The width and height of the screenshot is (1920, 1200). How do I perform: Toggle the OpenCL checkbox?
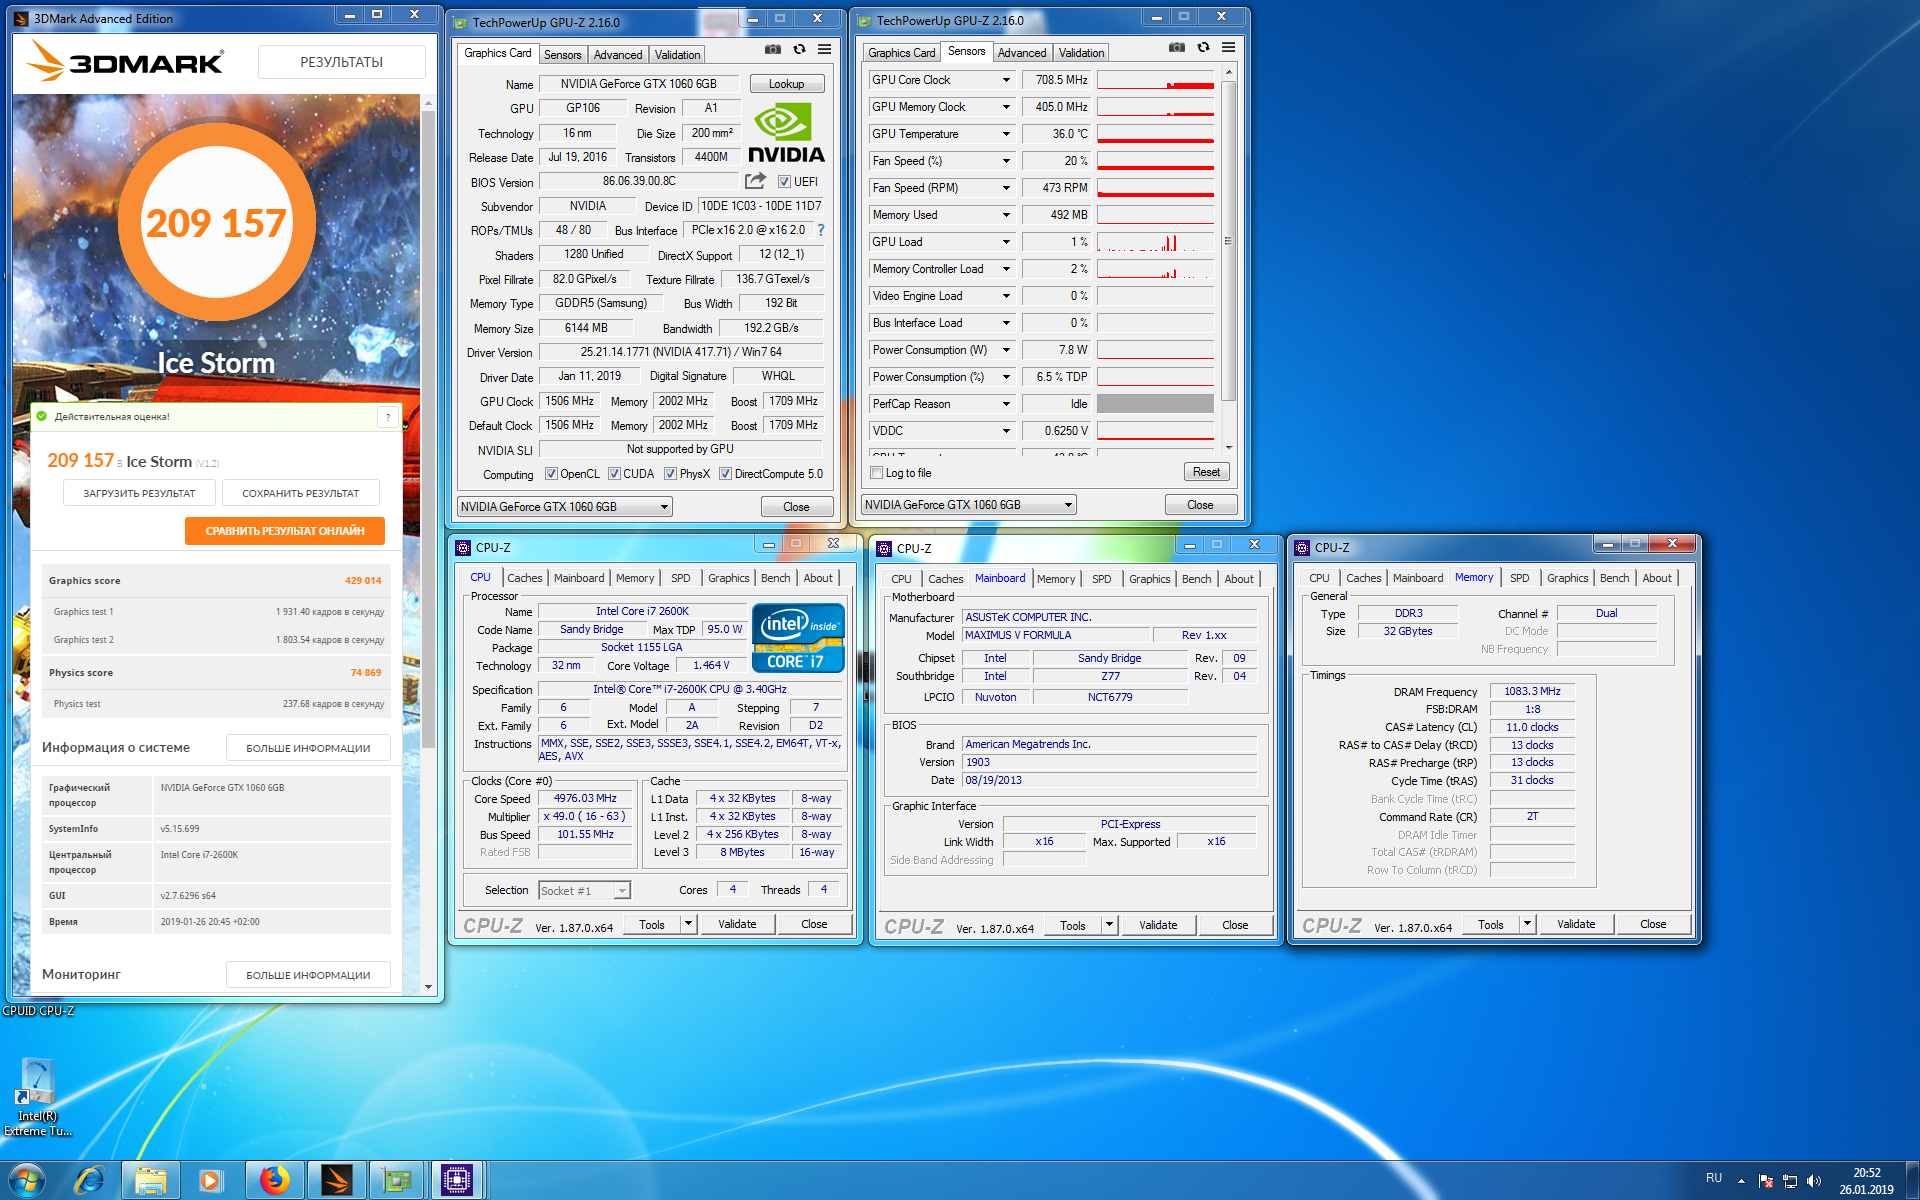click(551, 474)
